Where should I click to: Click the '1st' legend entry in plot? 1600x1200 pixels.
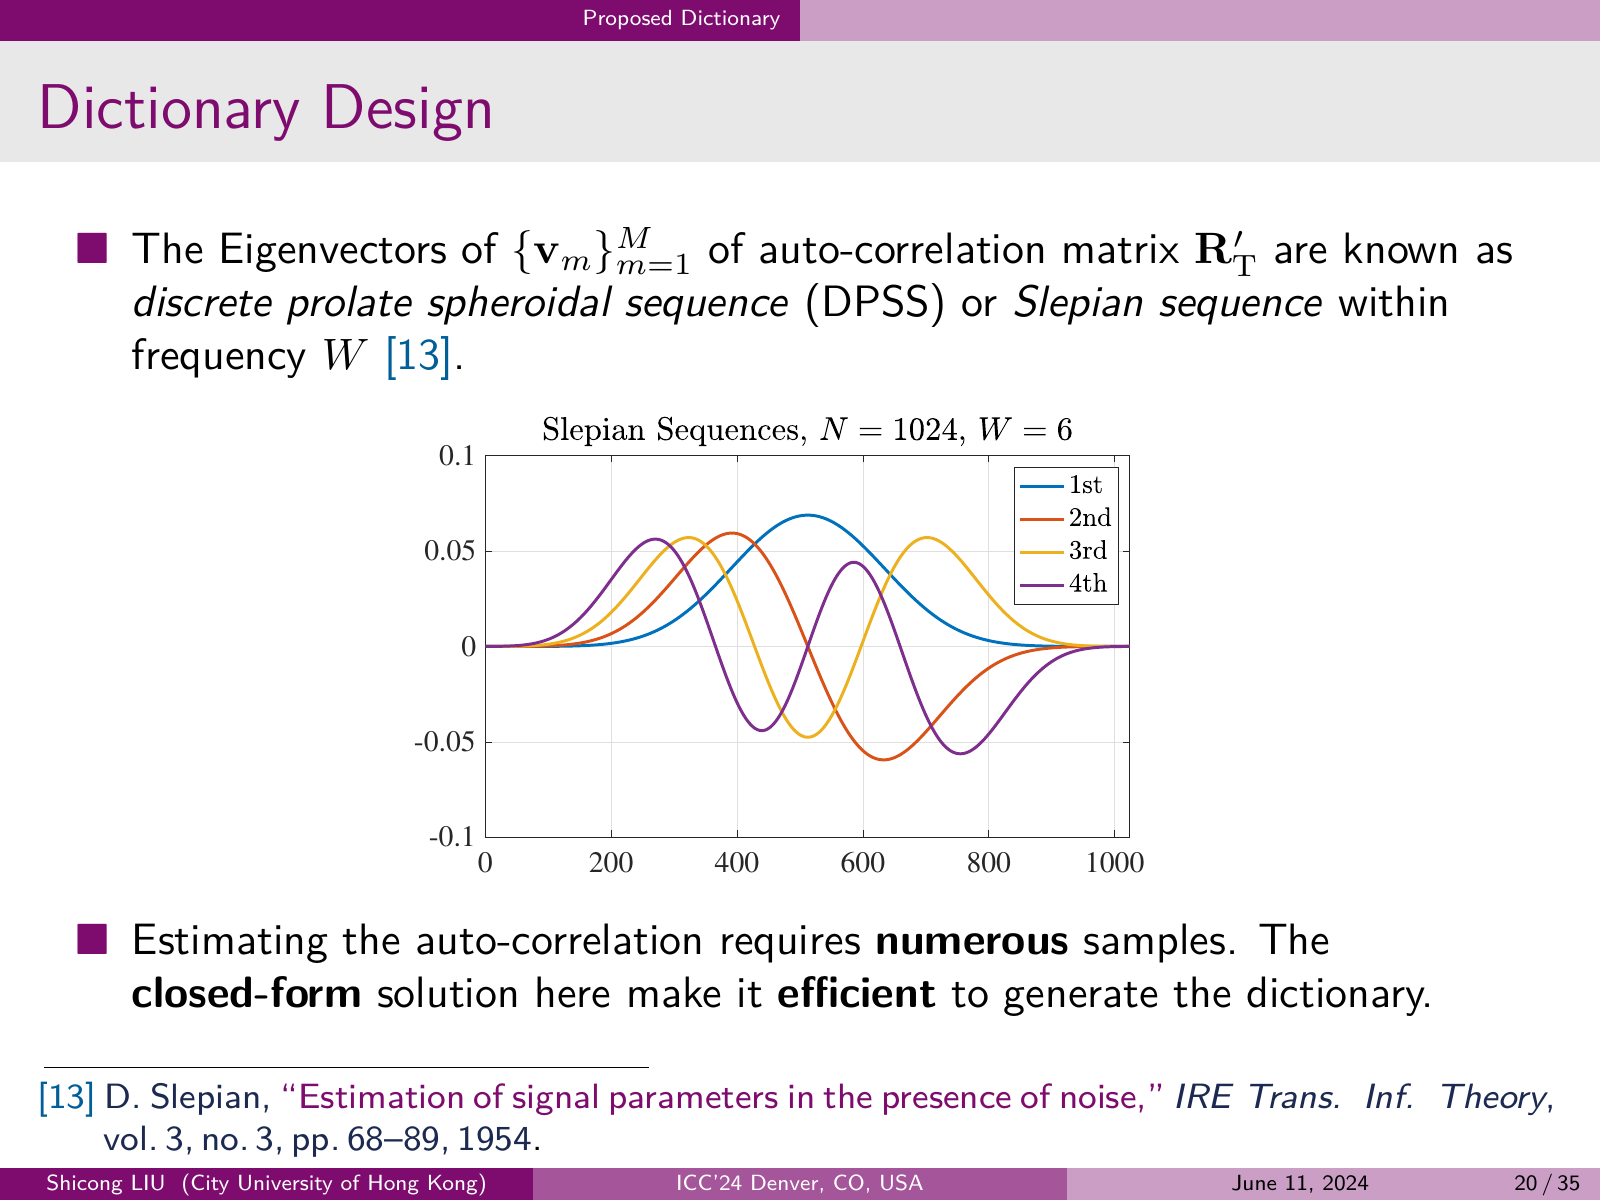(x=1064, y=486)
